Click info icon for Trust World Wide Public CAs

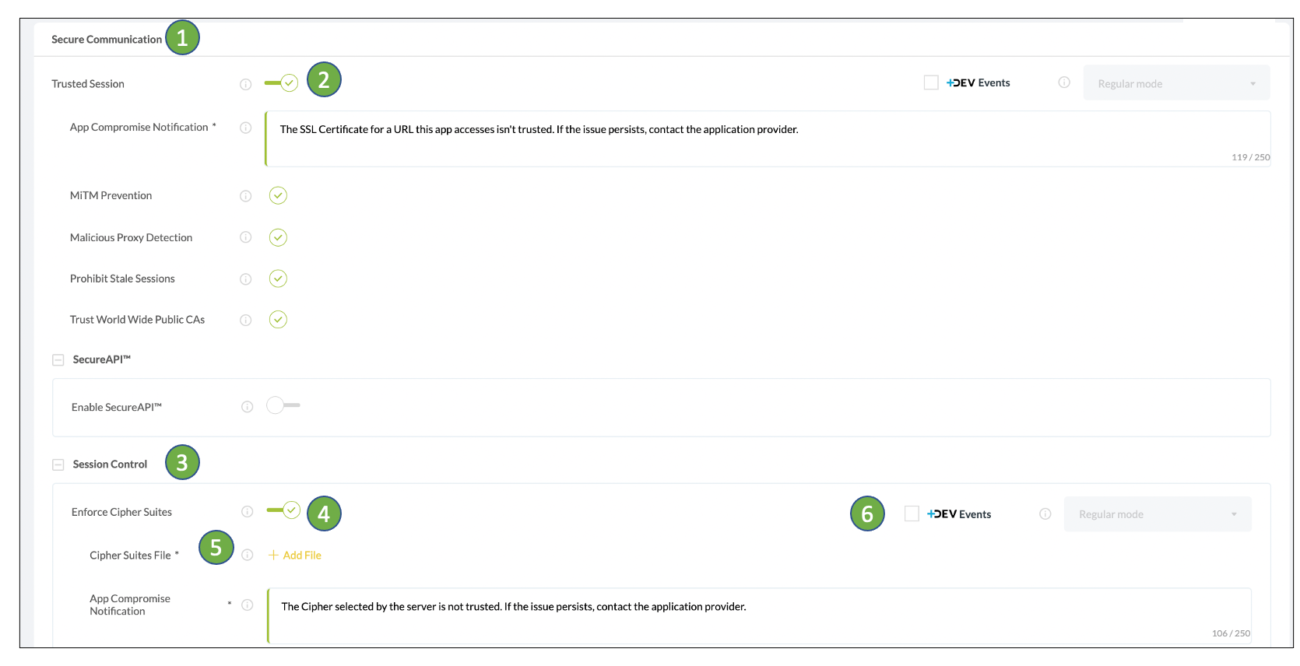click(x=245, y=320)
